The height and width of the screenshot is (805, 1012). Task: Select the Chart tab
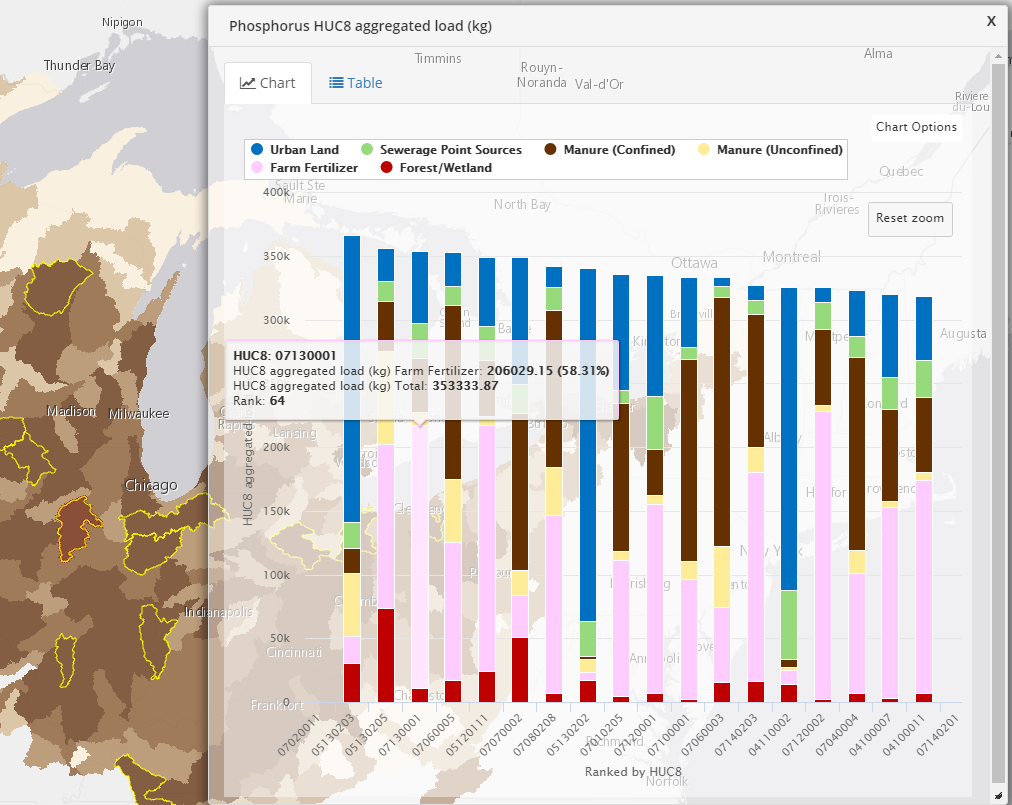[267, 83]
